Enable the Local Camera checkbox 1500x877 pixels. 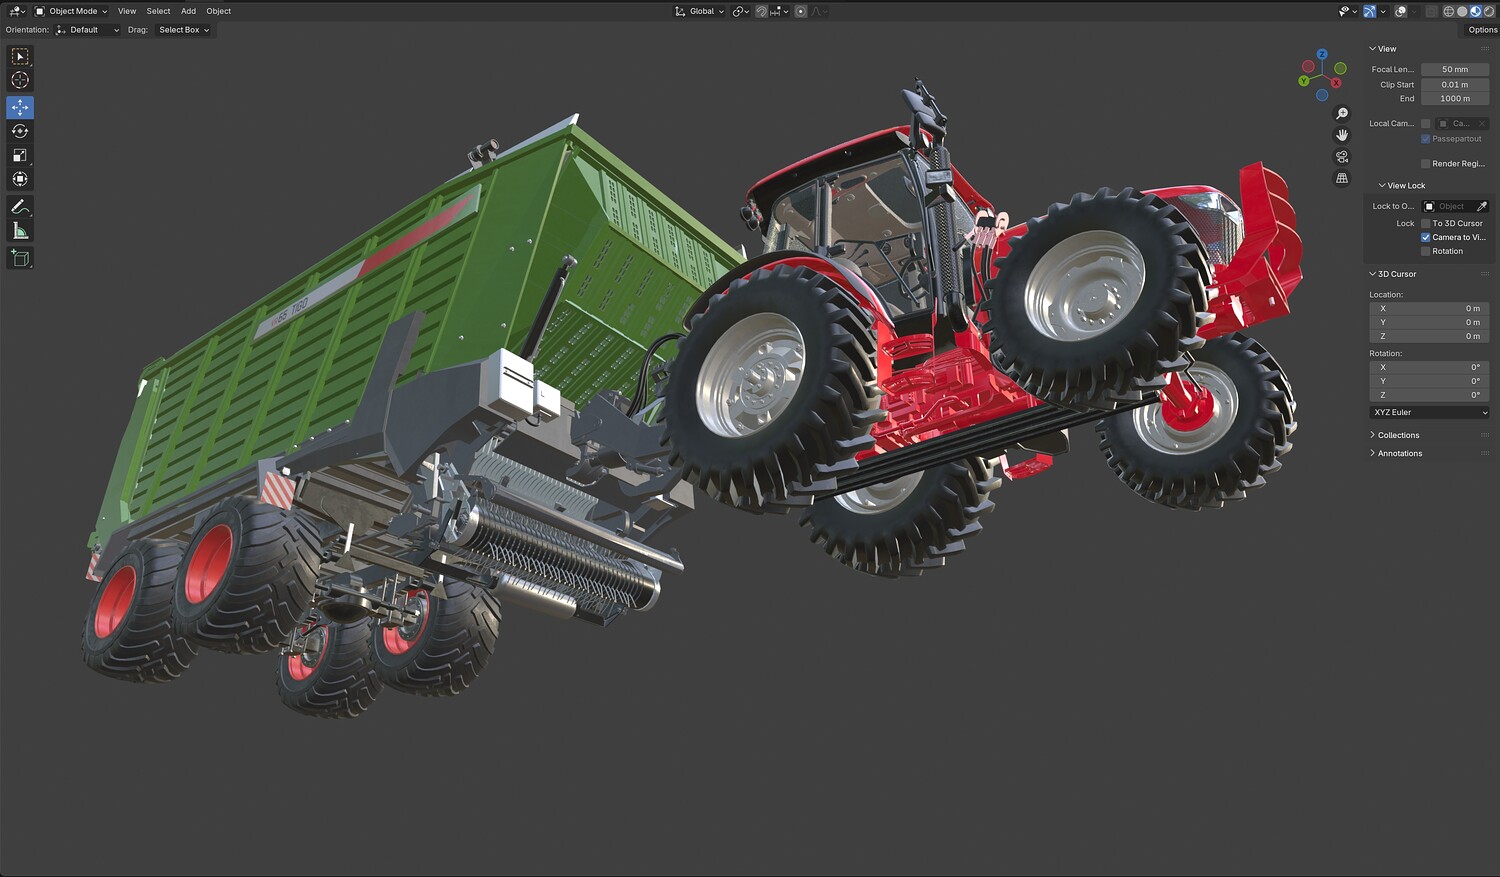pyautogui.click(x=1425, y=124)
